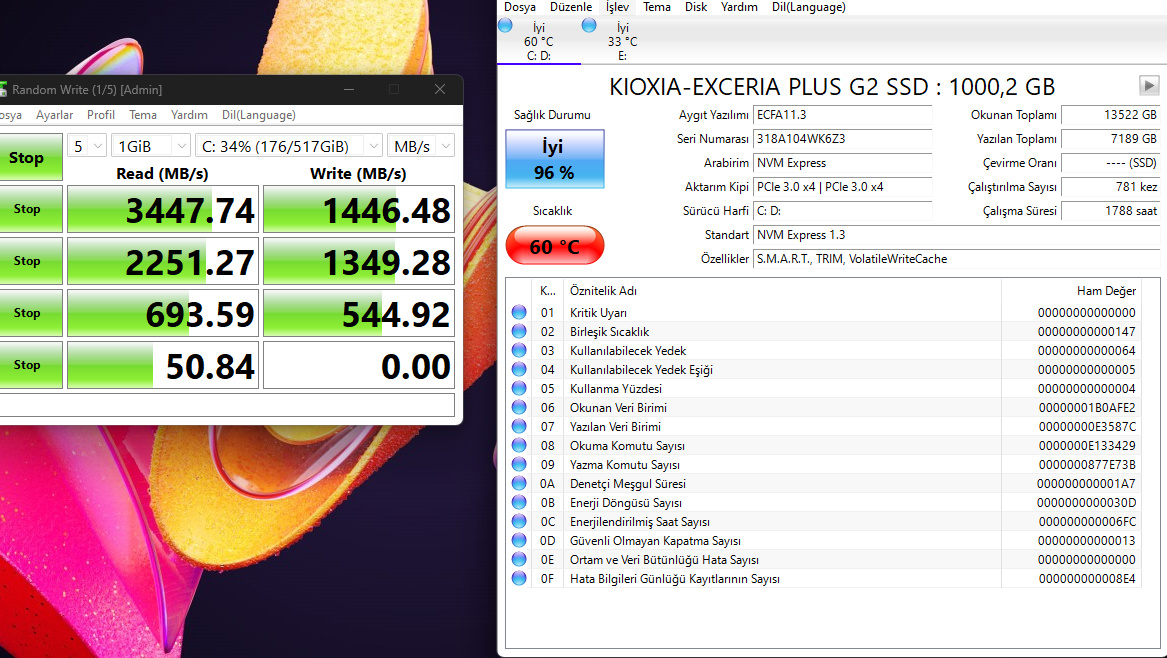The width and height of the screenshot is (1167, 658).
Task: Open Düzenle menu in CrystalDiskInfo
Action: coord(571,7)
